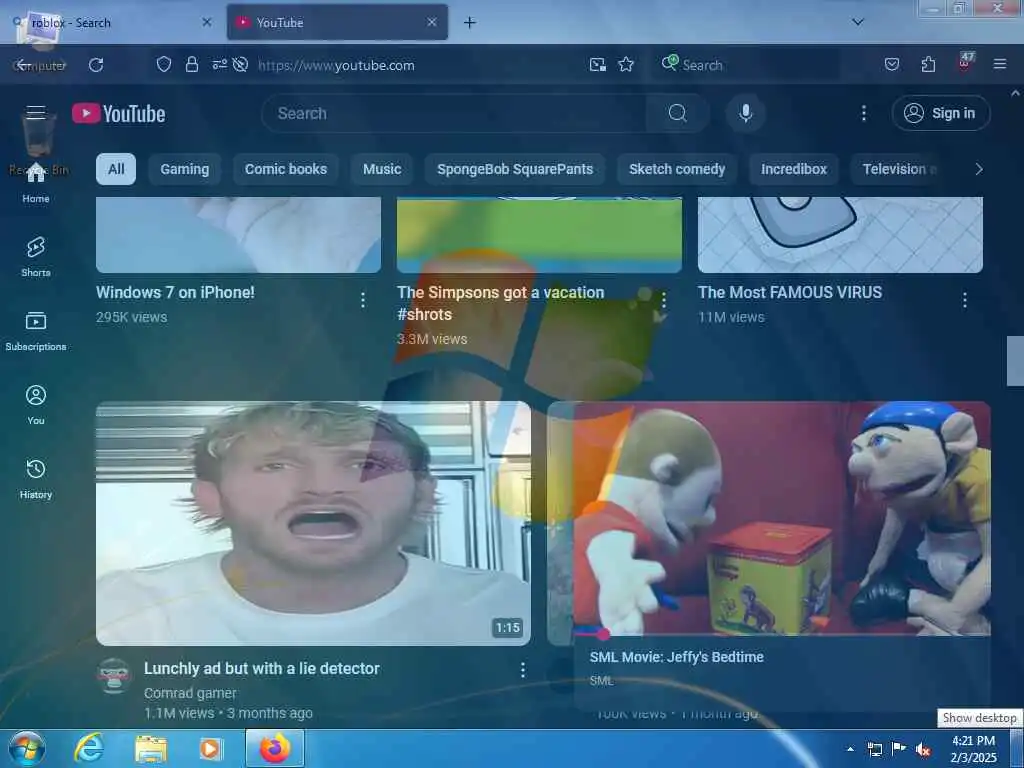Viewport: 1024px width, 768px height.
Task: Open Subscriptions in the sidebar
Action: point(36,331)
